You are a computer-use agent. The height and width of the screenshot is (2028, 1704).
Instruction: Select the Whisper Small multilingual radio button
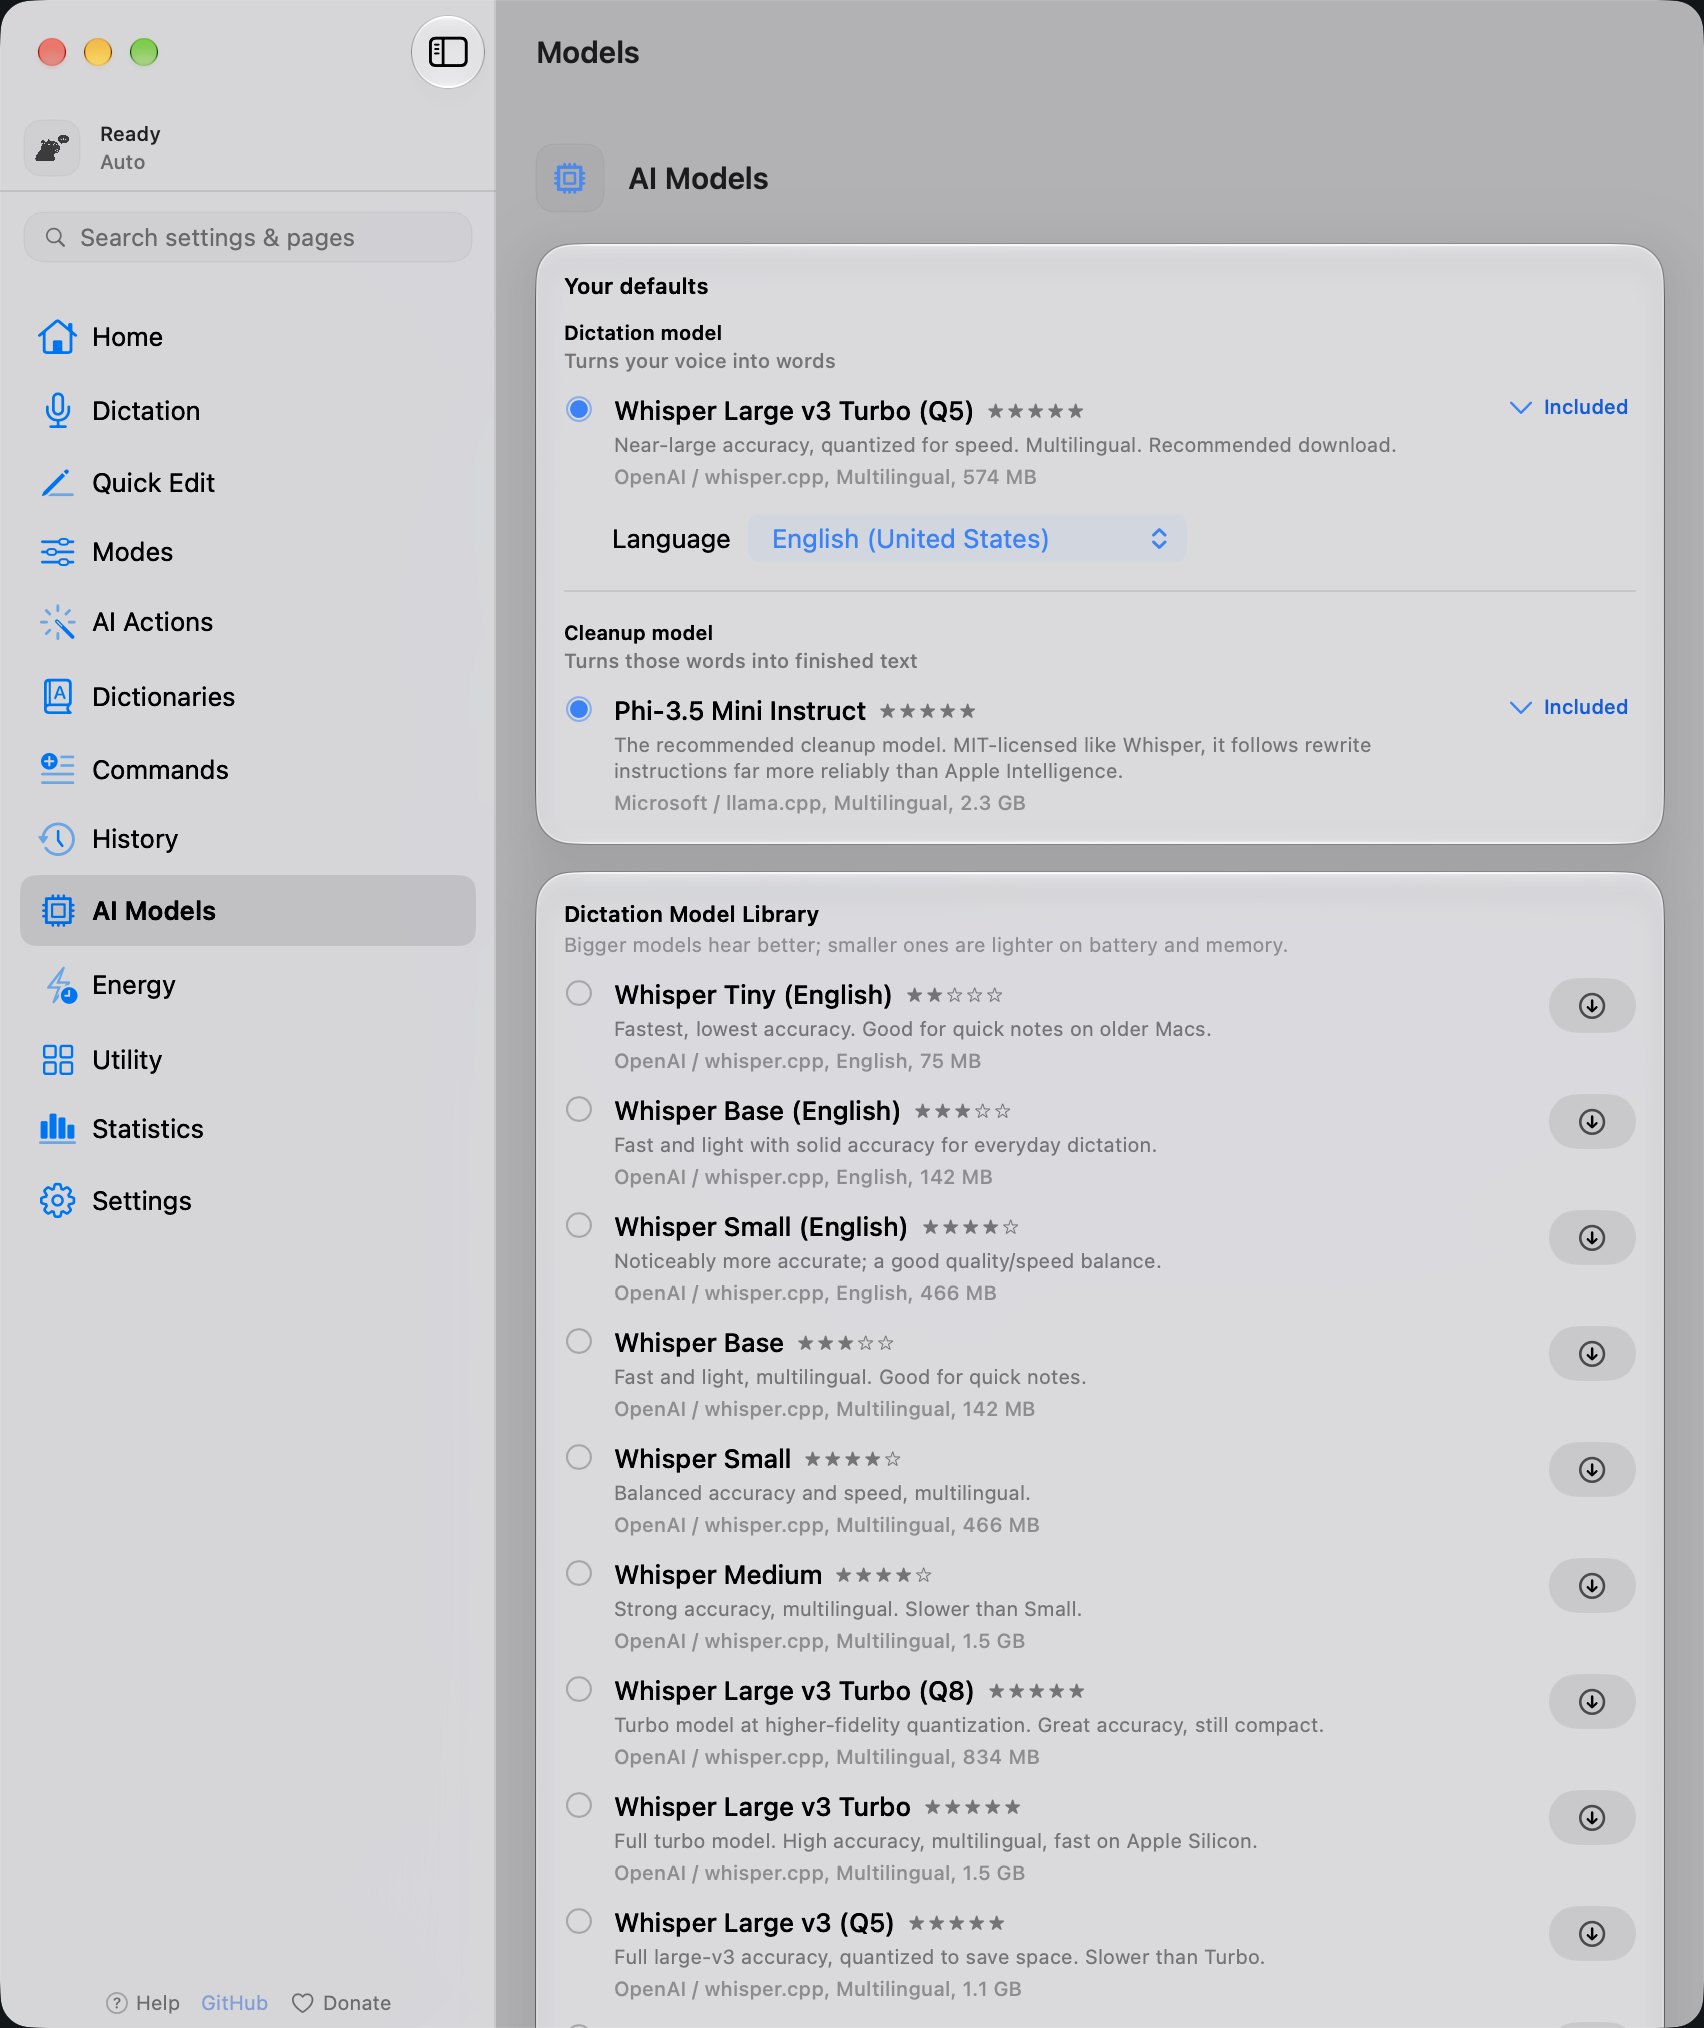pyautogui.click(x=579, y=1457)
